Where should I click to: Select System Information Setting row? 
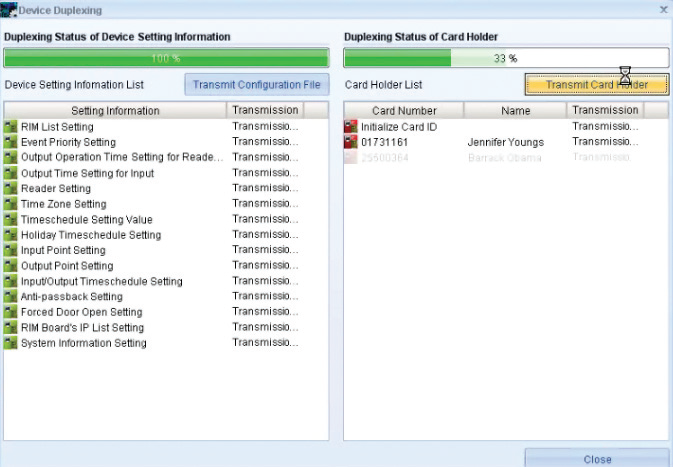tap(84, 343)
